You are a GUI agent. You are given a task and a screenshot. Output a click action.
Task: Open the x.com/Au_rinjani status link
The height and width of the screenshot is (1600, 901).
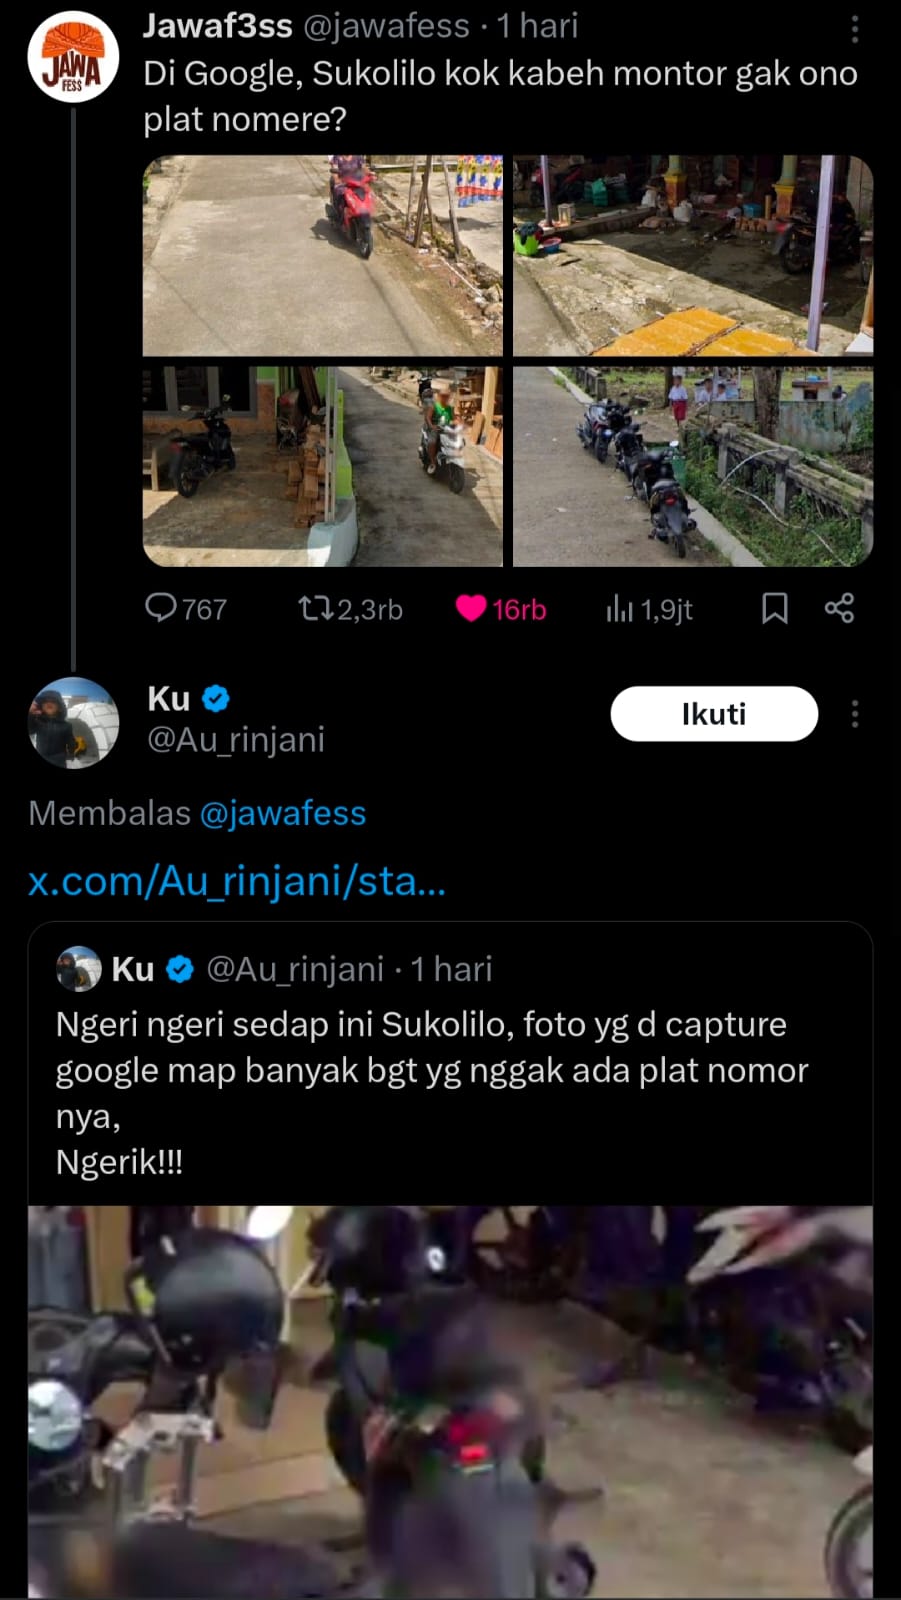pos(237,881)
